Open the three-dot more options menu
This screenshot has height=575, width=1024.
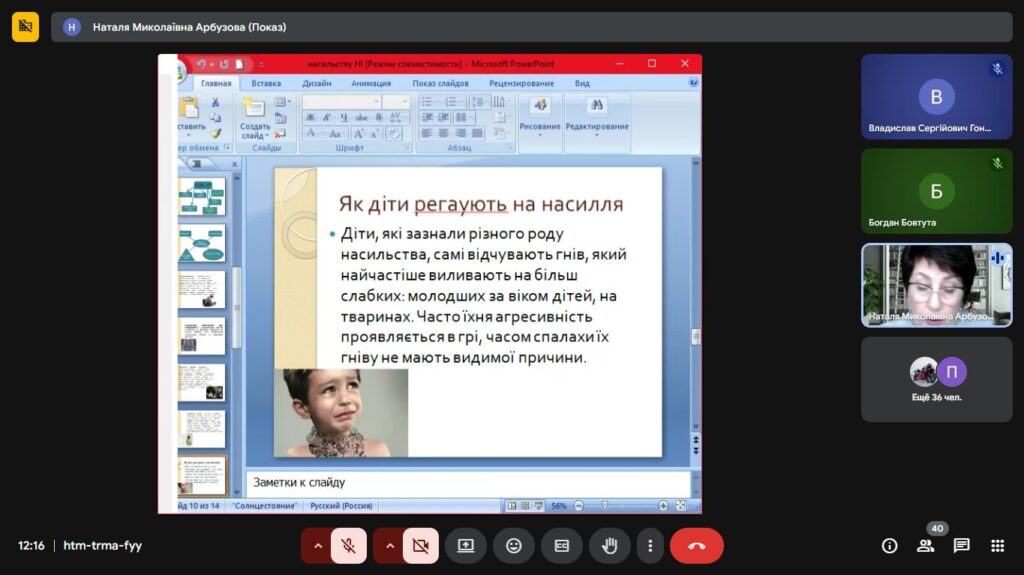coord(650,546)
